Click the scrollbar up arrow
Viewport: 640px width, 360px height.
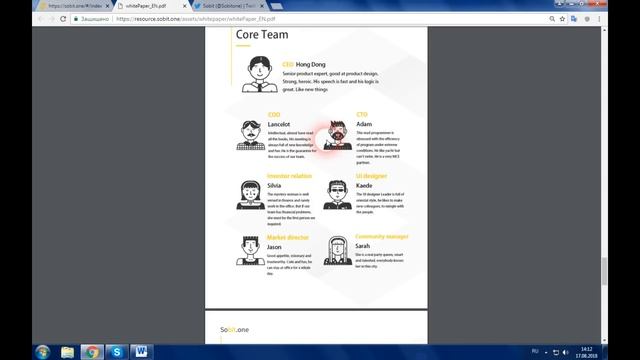pyautogui.click(x=604, y=31)
